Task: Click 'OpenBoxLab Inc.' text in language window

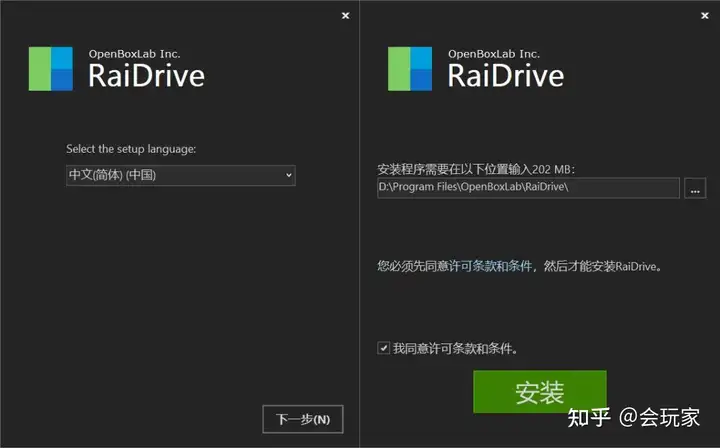Action: 135,54
